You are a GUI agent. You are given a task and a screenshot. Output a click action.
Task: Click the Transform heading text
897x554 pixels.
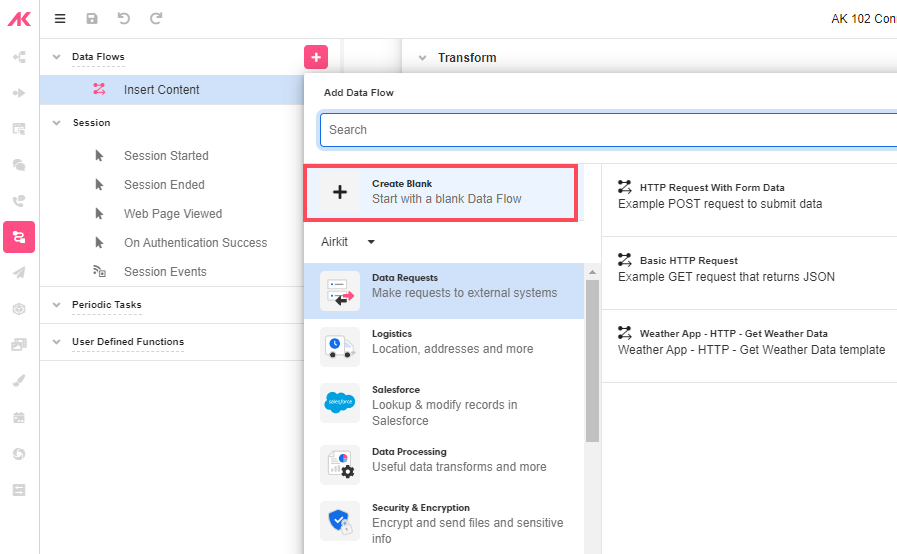coord(467,58)
